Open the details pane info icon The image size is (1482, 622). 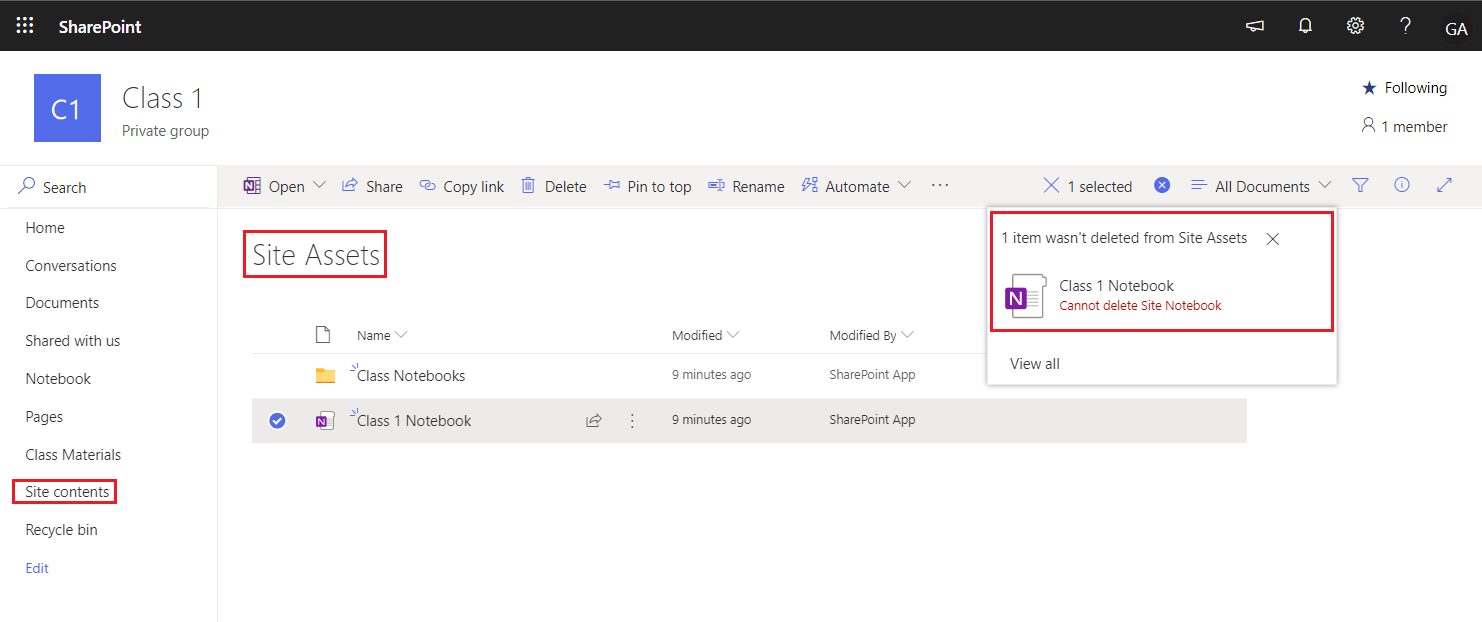[x=1402, y=185]
